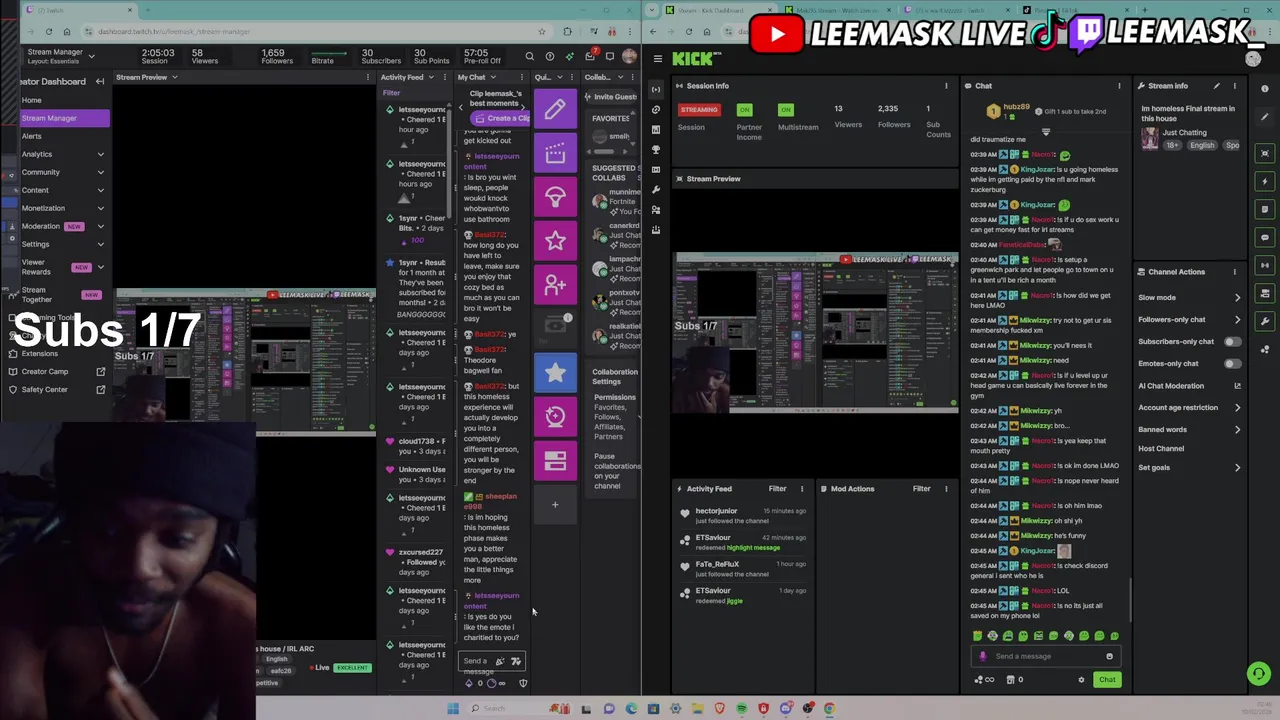The image size is (1280, 720).
Task: Expand Monetization section in Twitch sidebar
Action: point(100,208)
